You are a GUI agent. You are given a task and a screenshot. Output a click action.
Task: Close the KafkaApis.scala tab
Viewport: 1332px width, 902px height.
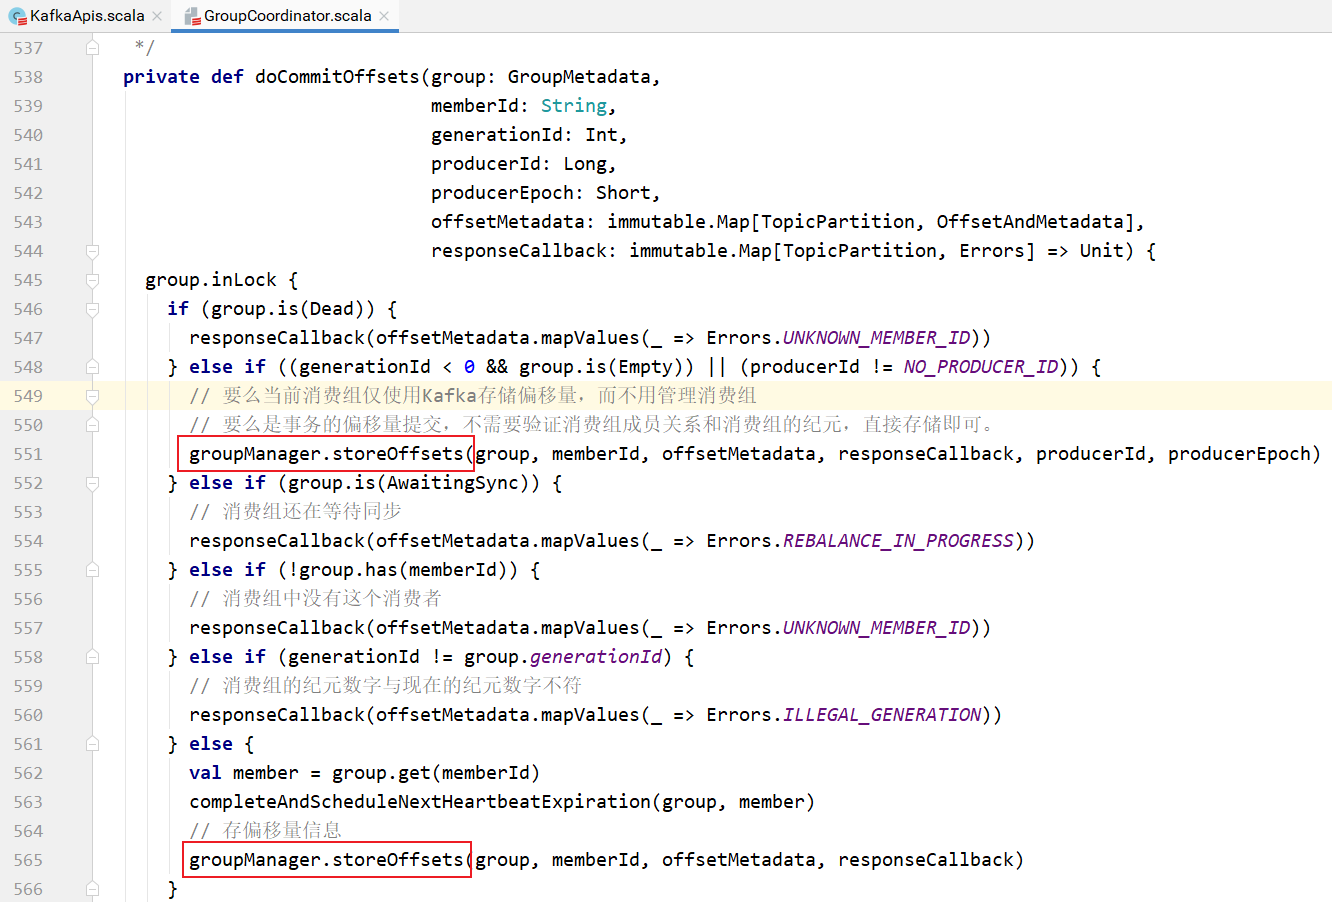pyautogui.click(x=157, y=16)
